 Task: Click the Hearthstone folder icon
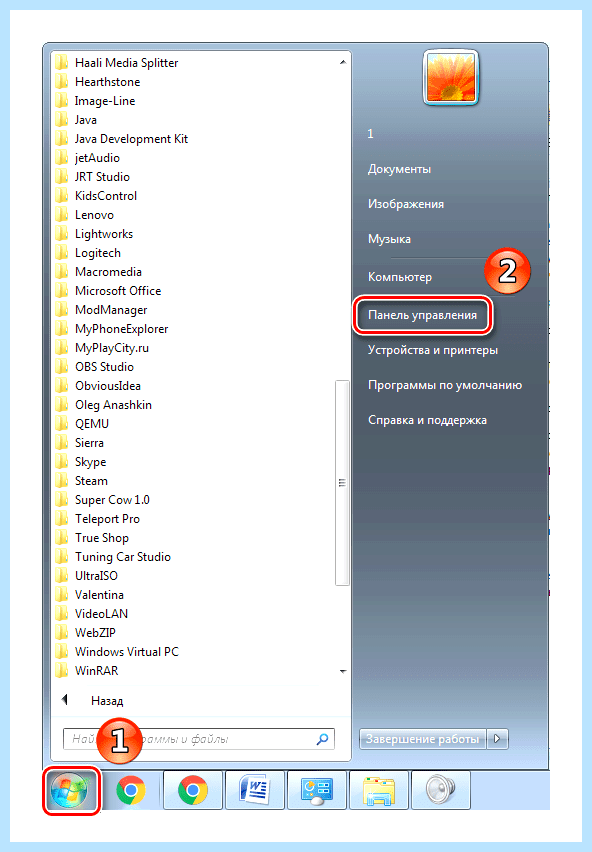pos(61,82)
